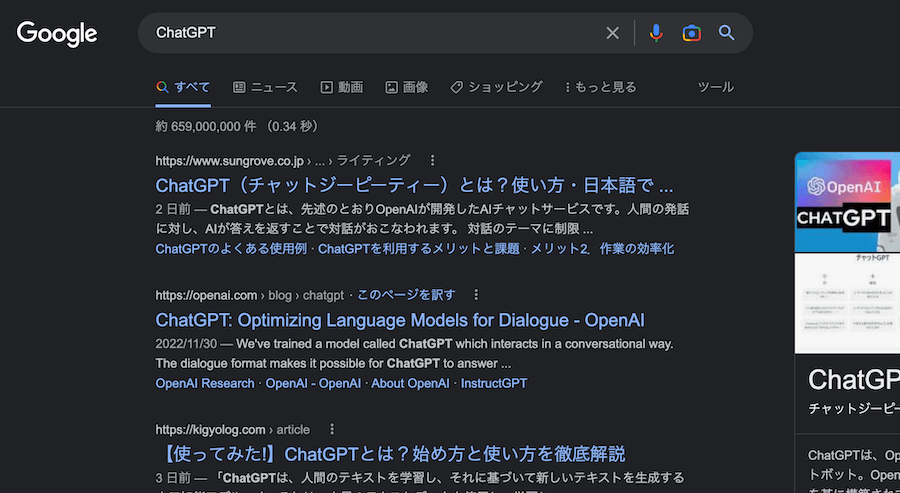The image size is (900, 493).
Task: Select the 画像 images tab
Action: coord(407,87)
